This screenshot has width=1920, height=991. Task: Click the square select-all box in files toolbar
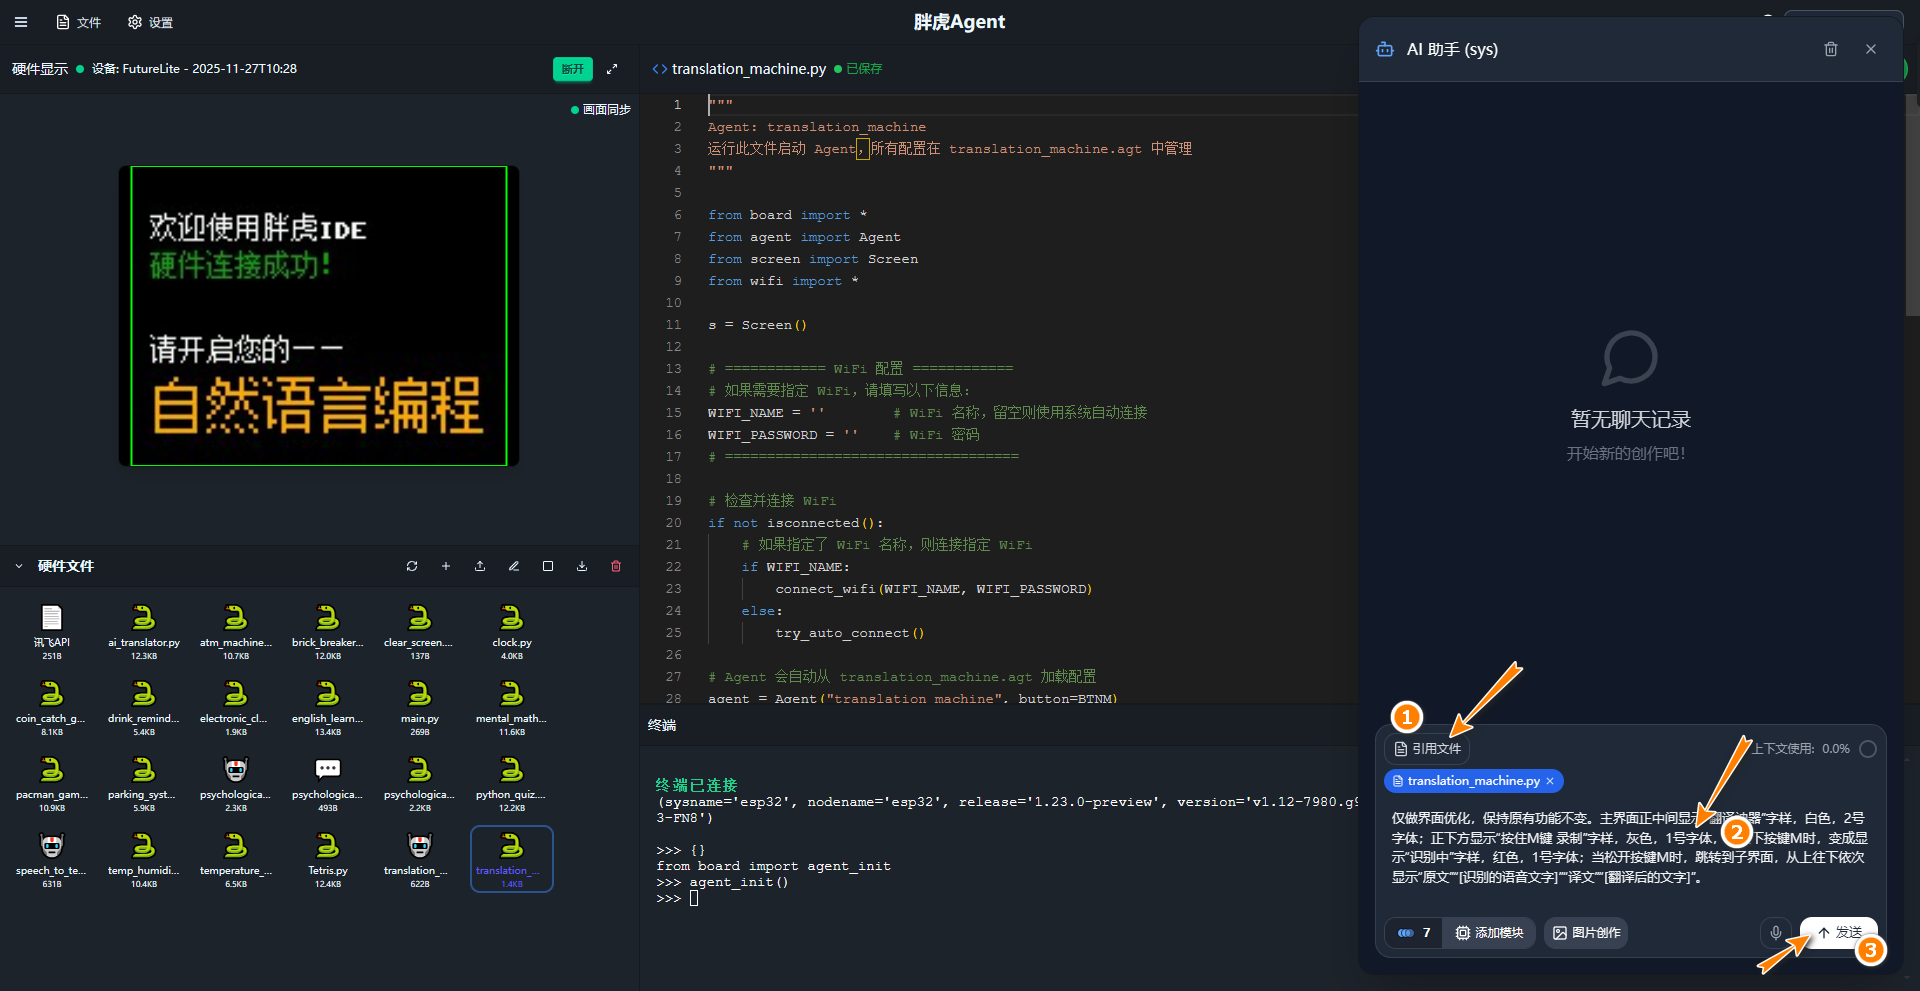(x=548, y=566)
